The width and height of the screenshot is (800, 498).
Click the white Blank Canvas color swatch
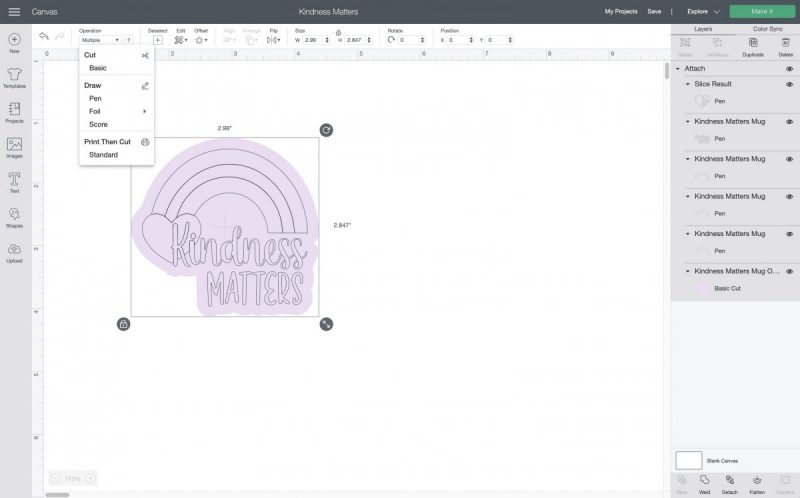(689, 460)
